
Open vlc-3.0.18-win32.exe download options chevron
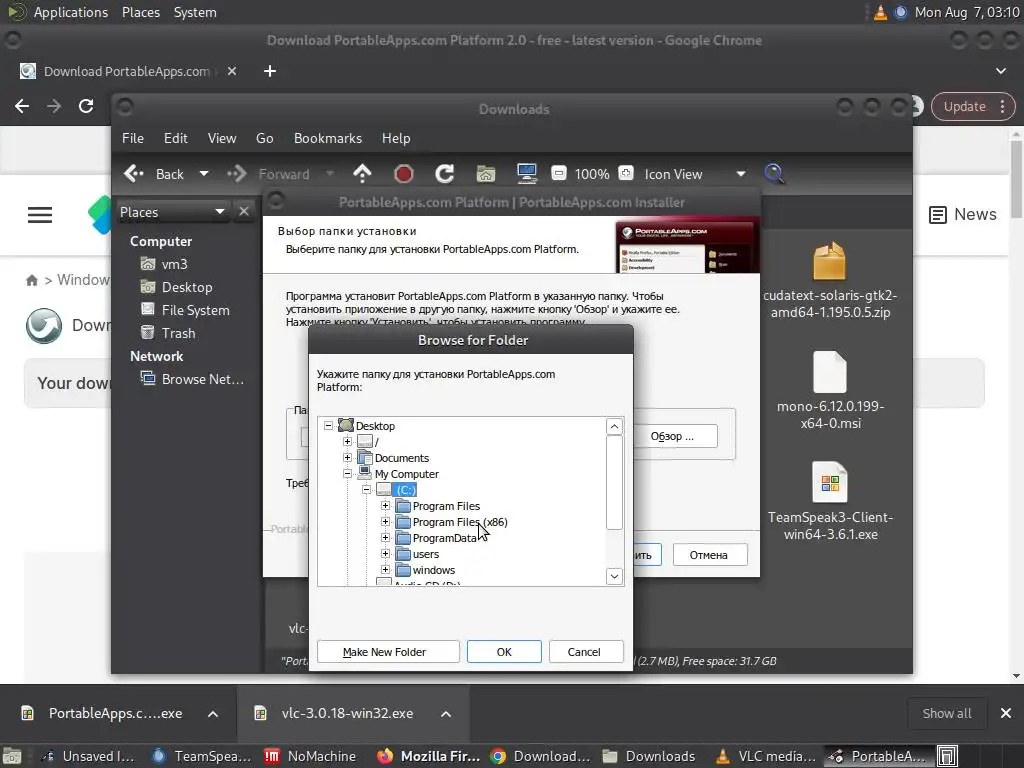(446, 714)
